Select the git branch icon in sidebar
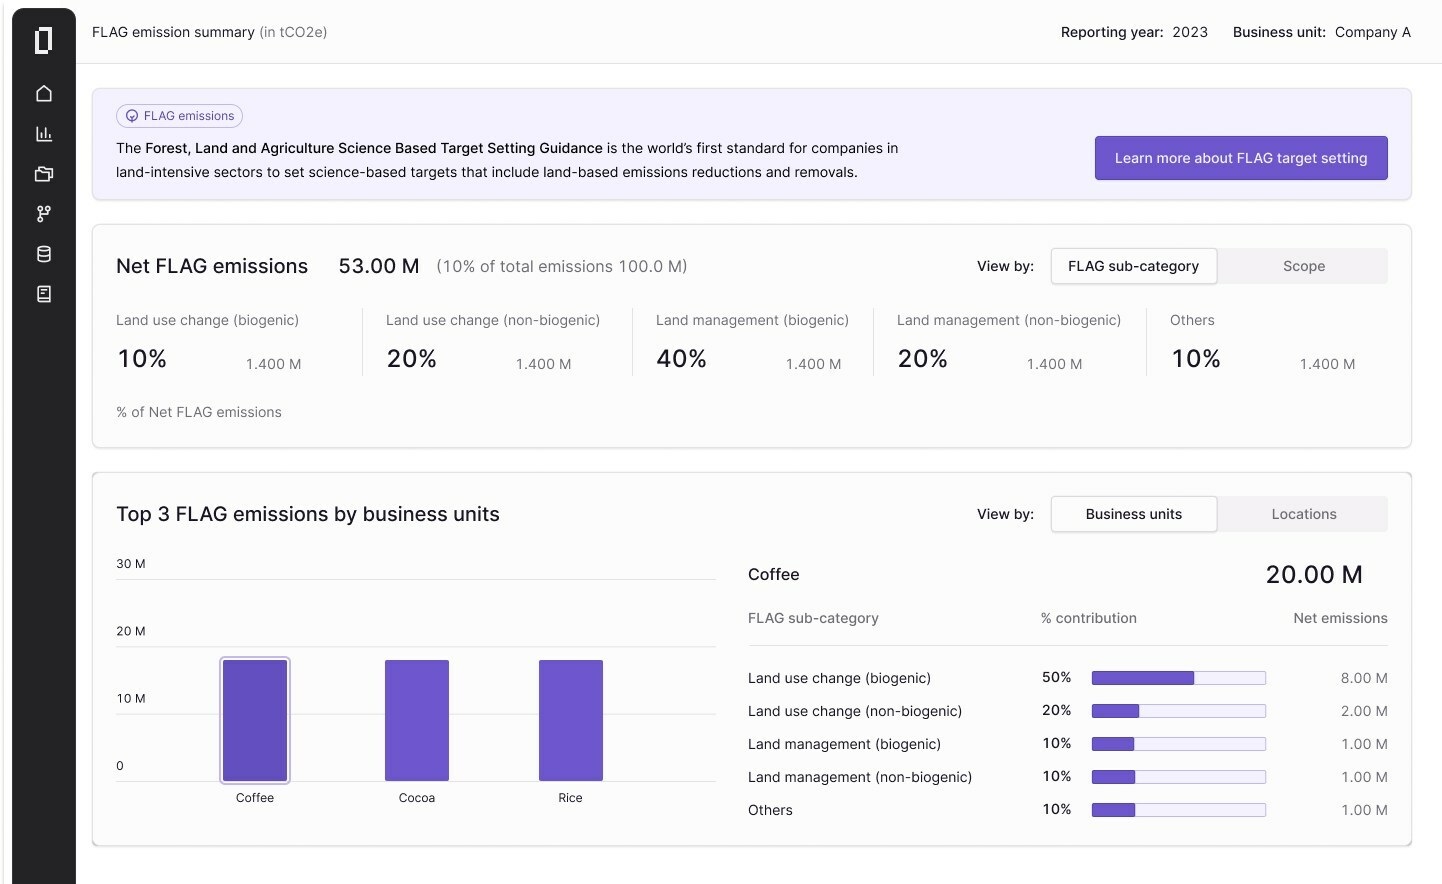1442x884 pixels. point(43,214)
